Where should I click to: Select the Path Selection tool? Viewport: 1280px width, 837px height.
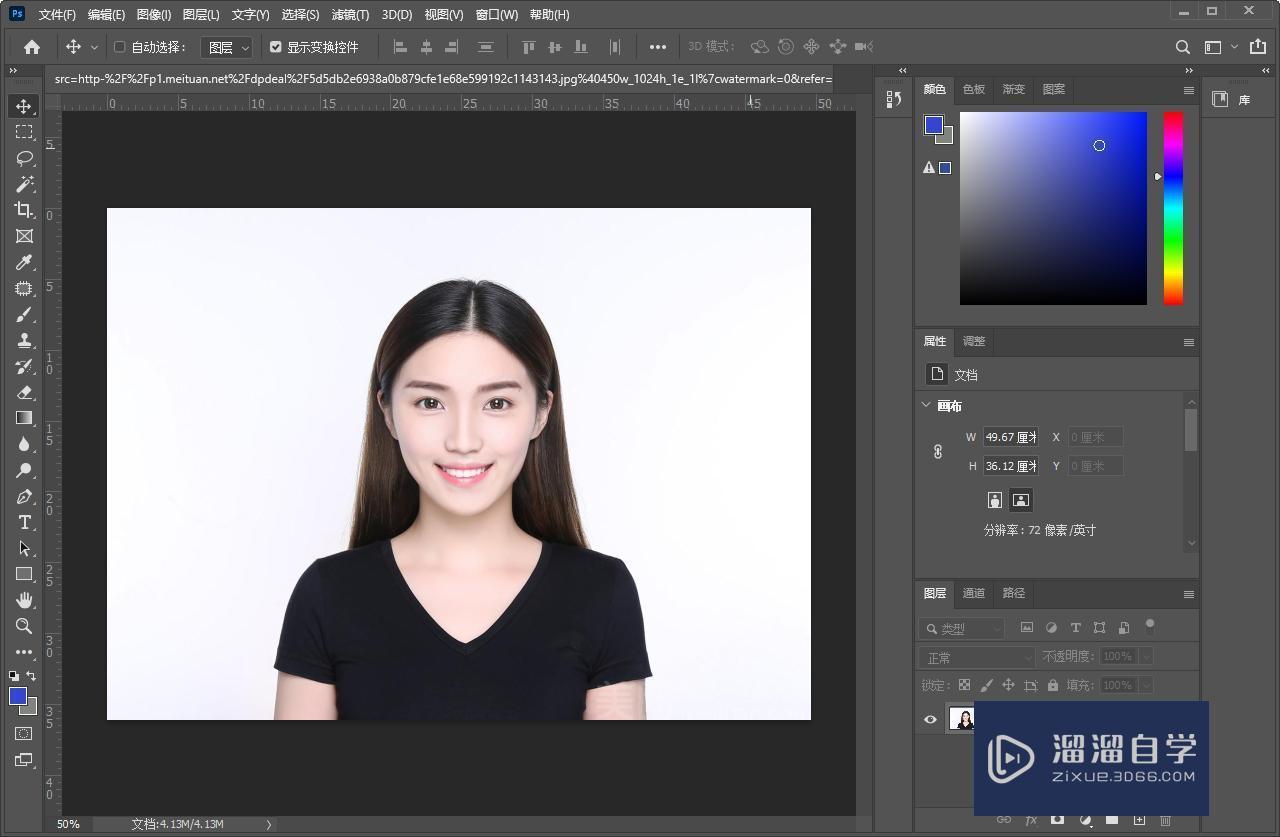[x=24, y=548]
